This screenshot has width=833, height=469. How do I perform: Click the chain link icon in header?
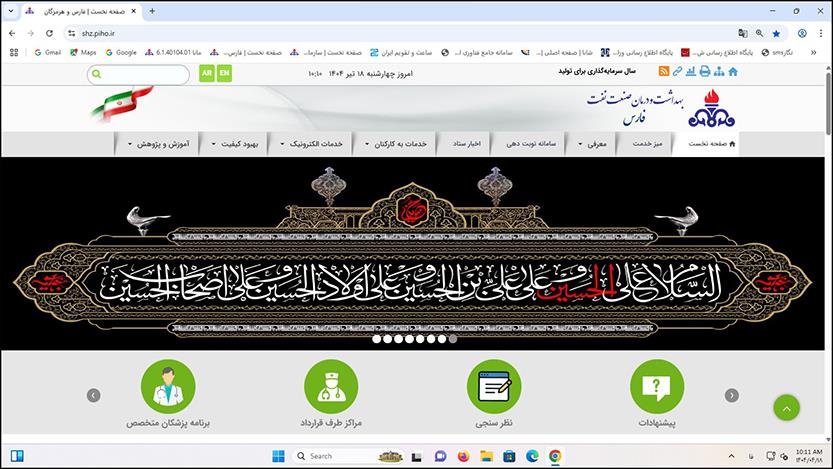677,72
